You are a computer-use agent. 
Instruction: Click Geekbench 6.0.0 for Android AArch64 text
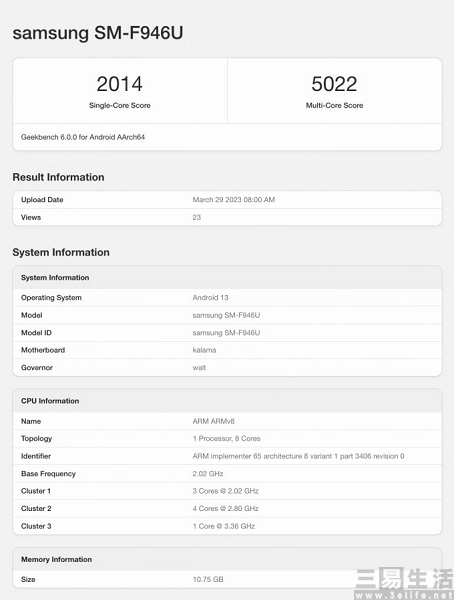pos(83,137)
